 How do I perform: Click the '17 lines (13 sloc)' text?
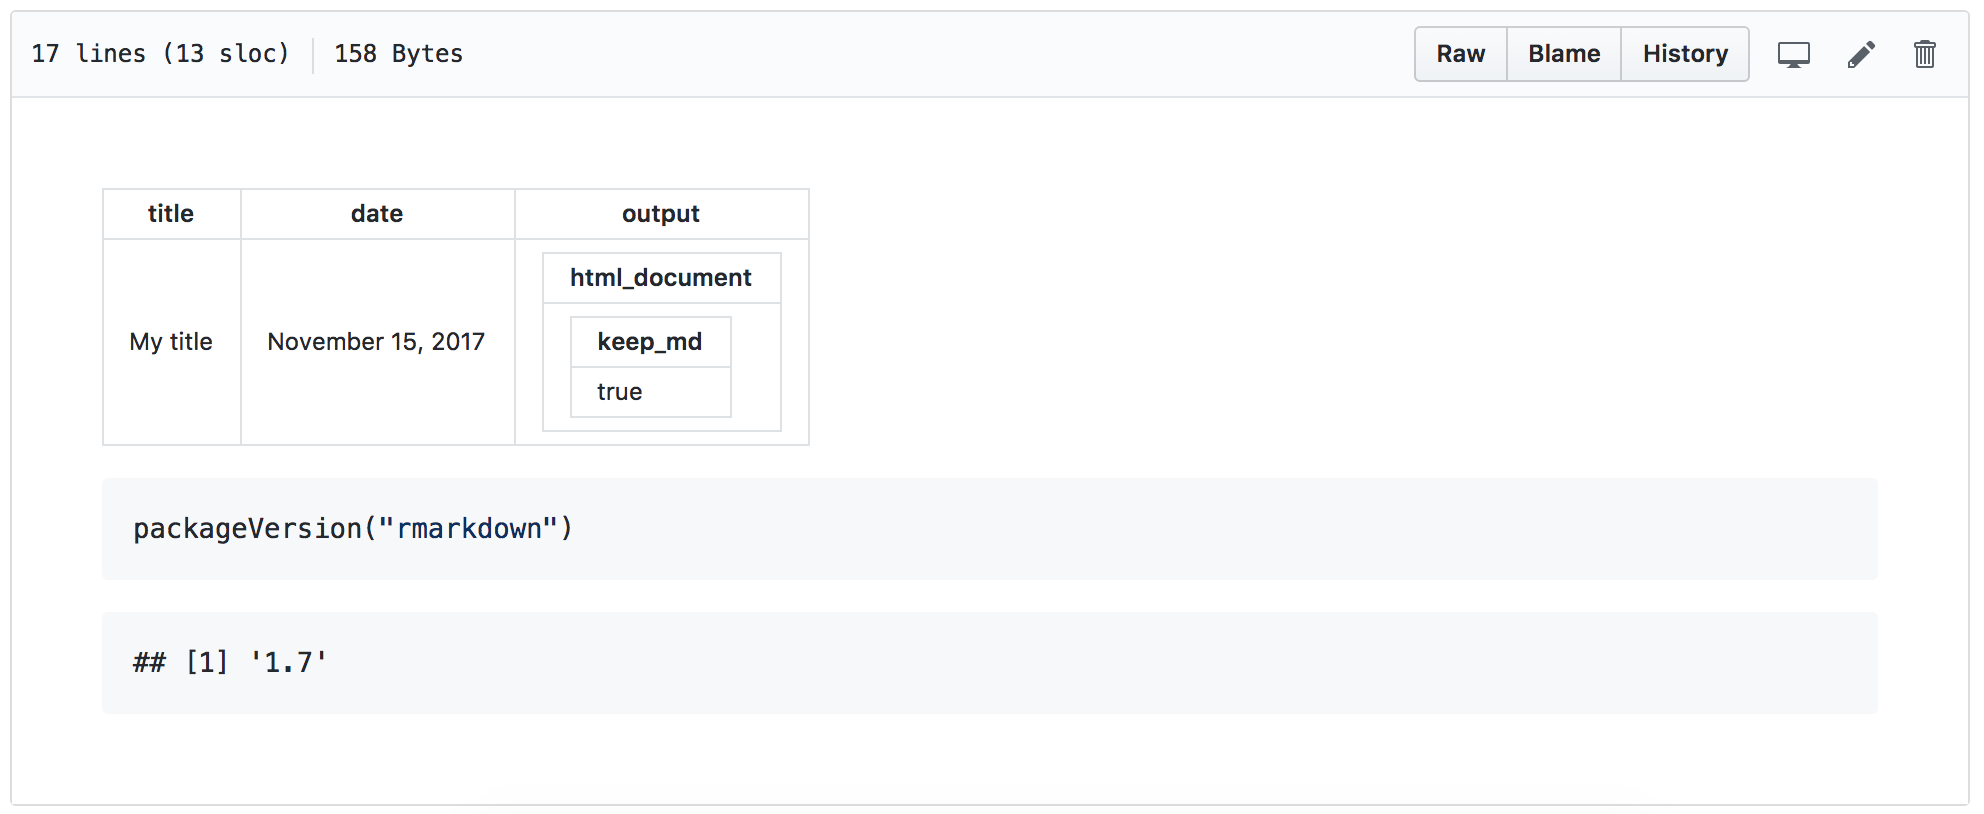pos(161,54)
